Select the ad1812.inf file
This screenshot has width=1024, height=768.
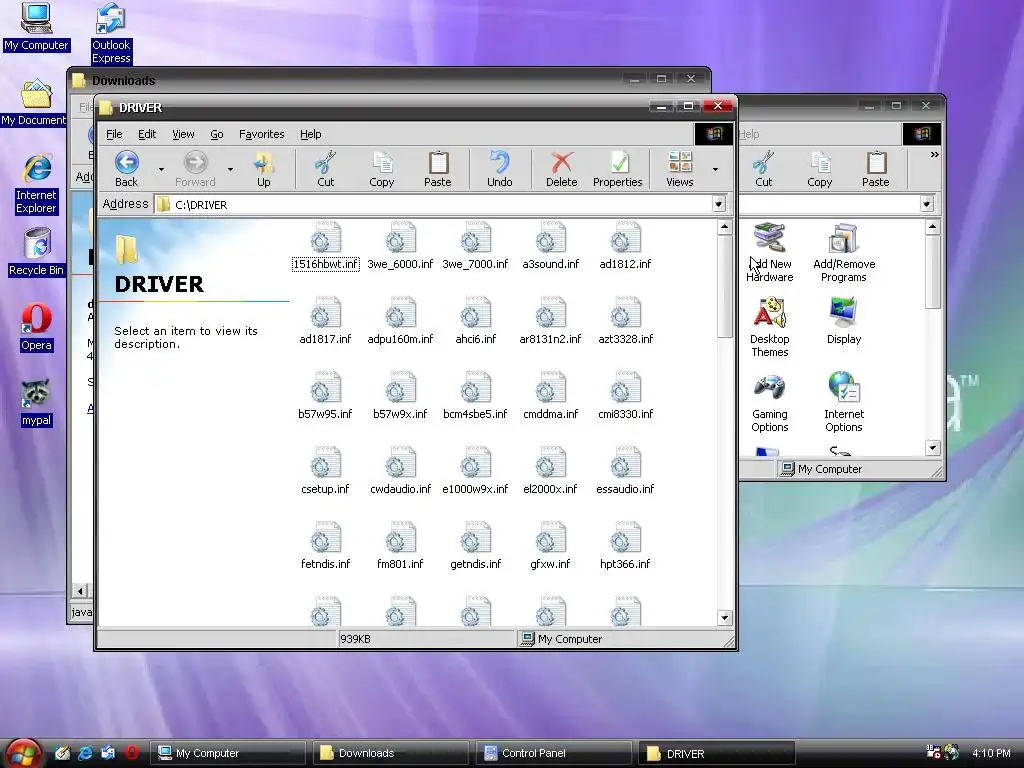click(x=625, y=247)
